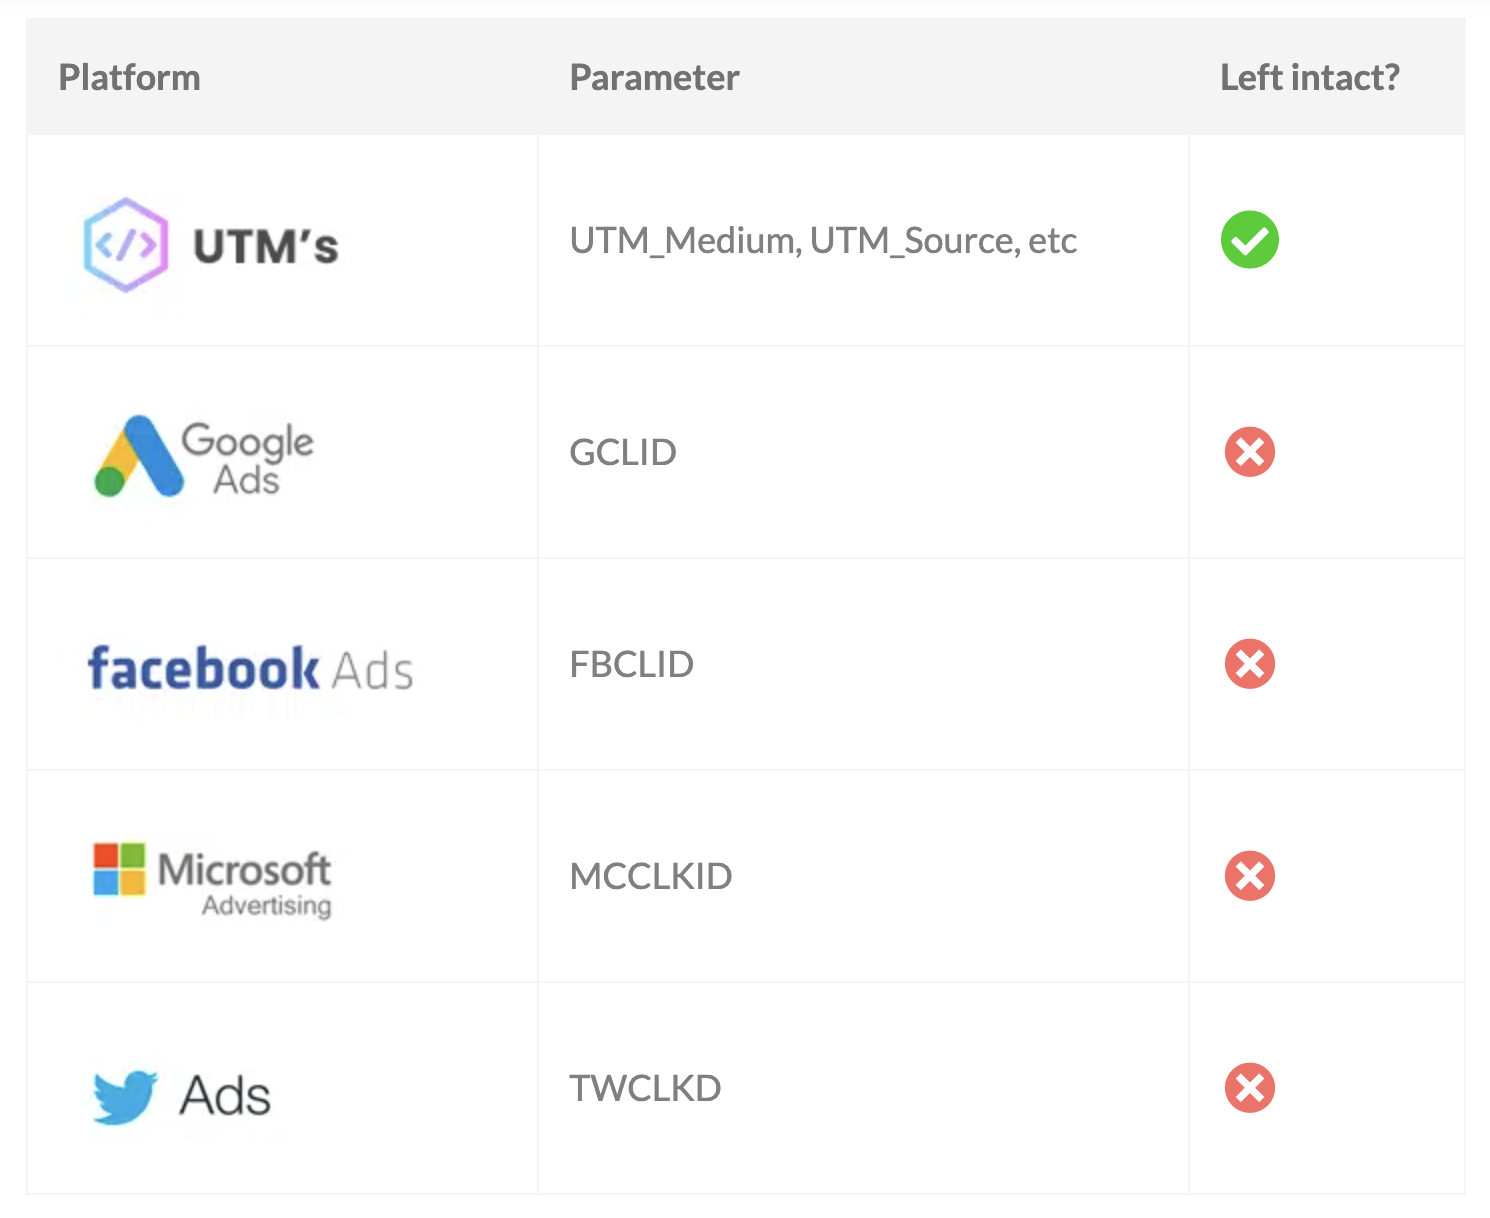Image resolution: width=1490 pixels, height=1218 pixels.
Task: Click the red X in MCCLKID row
Action: point(1249,876)
